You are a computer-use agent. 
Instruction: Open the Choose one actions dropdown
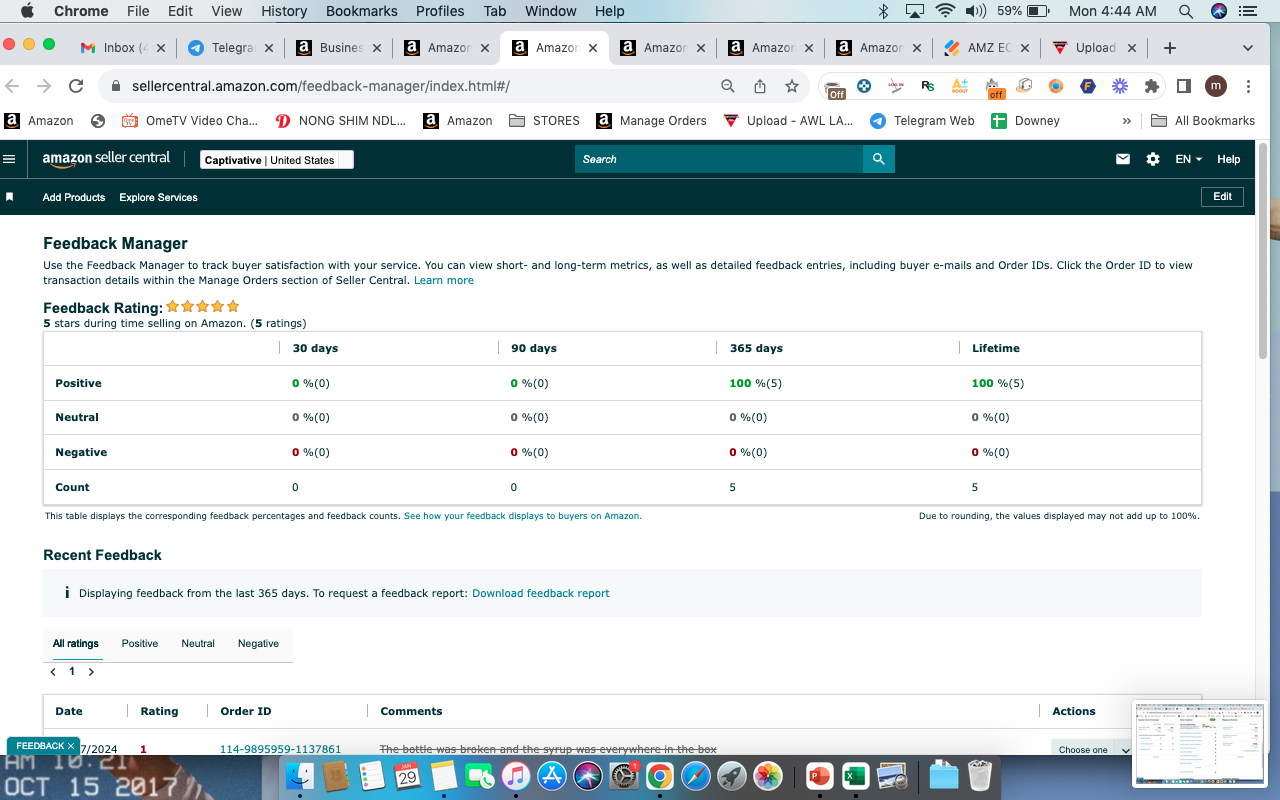click(x=1091, y=749)
